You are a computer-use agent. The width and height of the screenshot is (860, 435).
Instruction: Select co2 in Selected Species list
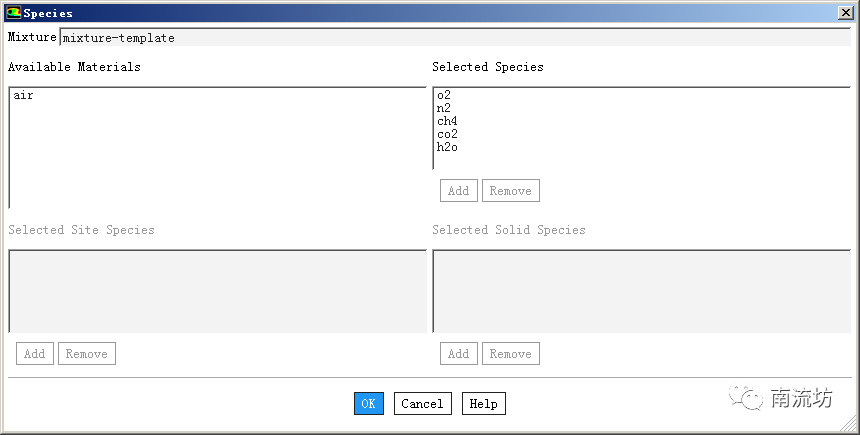(447, 135)
